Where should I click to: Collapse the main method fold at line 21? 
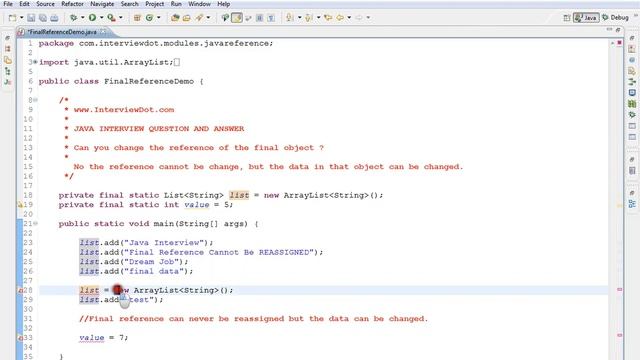click(35, 224)
